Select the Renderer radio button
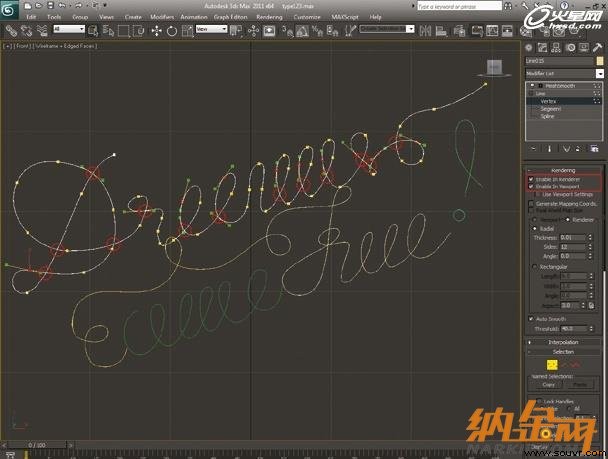 (x=568, y=220)
